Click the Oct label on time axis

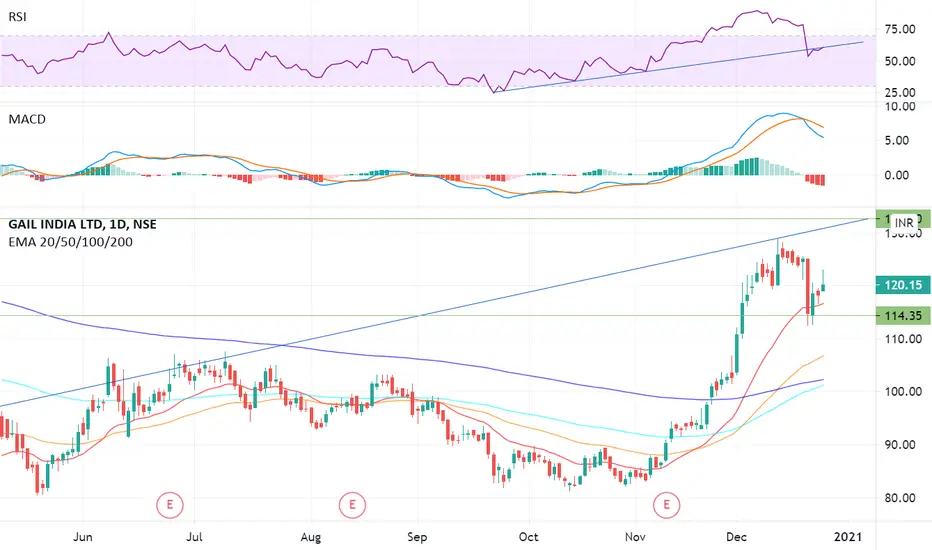528,537
